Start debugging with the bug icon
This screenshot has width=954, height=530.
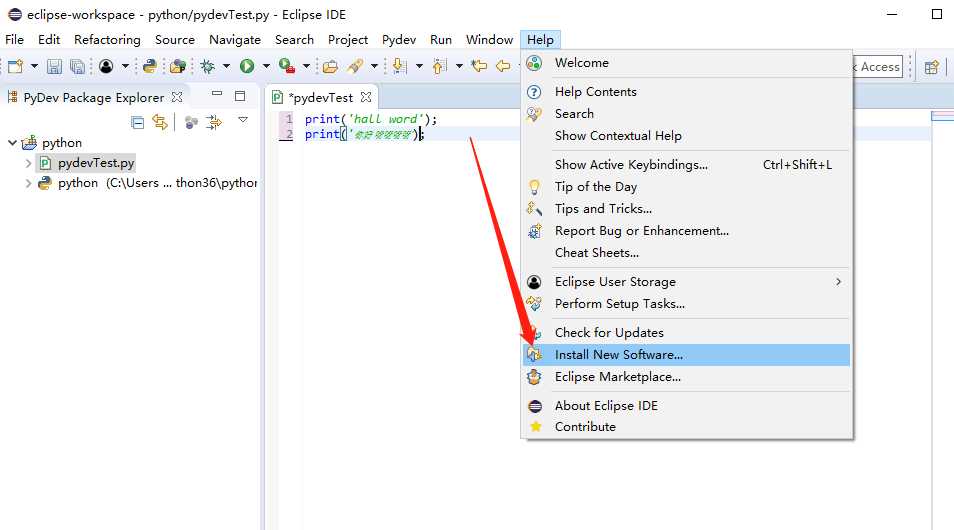click(x=207, y=66)
